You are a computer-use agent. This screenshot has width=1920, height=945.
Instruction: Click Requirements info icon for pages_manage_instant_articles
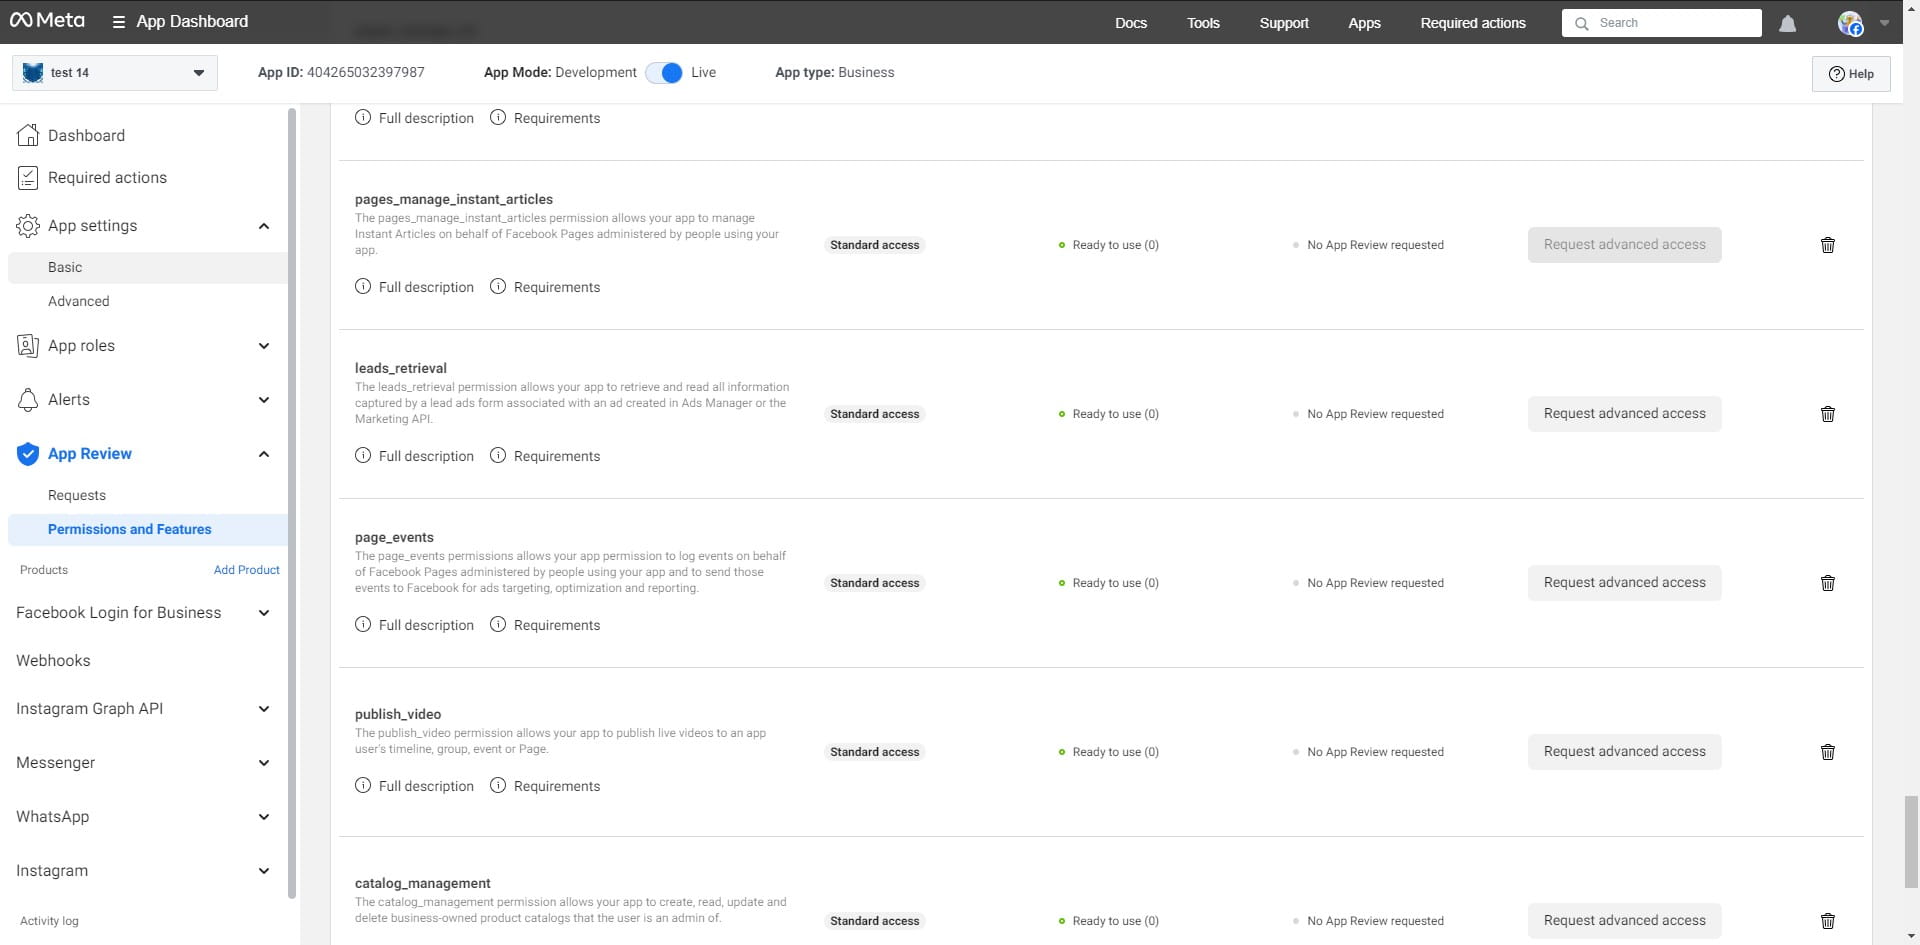coord(498,286)
